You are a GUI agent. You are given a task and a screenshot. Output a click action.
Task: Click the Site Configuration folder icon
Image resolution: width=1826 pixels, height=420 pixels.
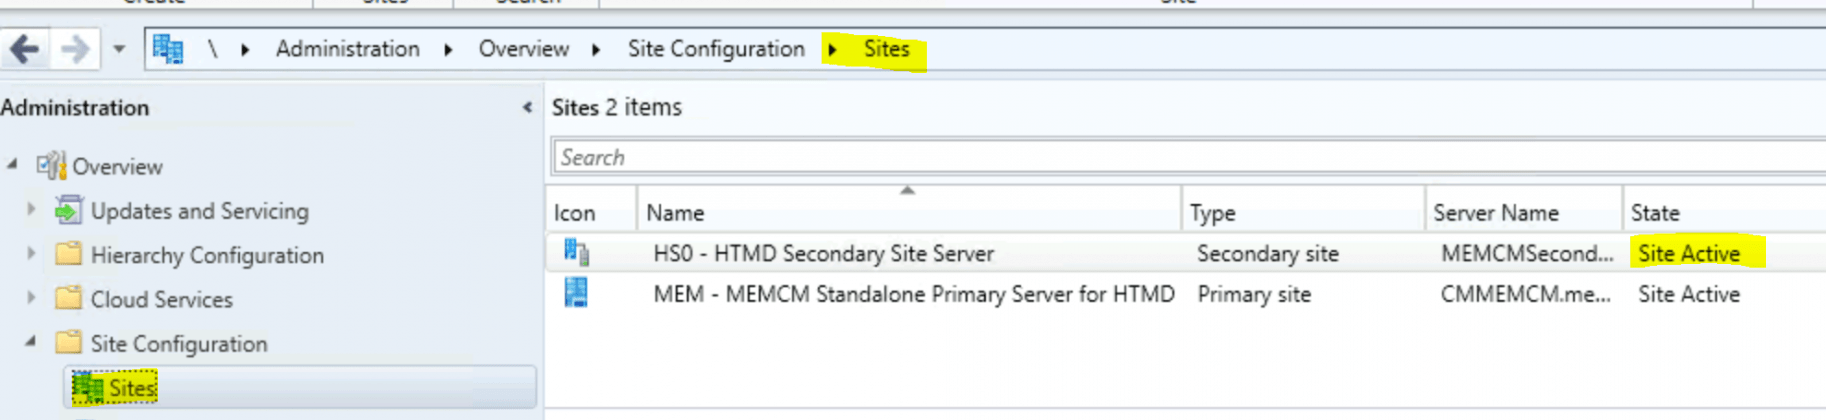click(x=68, y=343)
